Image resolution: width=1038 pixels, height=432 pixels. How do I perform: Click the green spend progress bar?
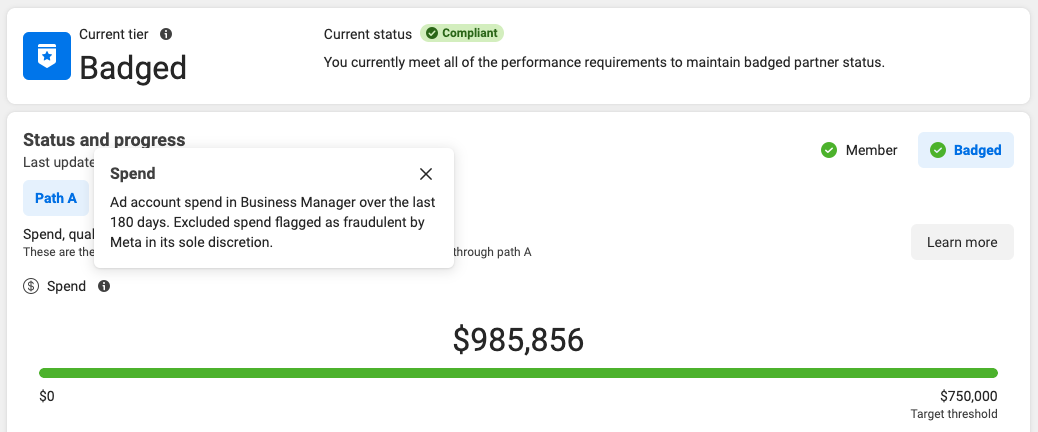click(518, 373)
